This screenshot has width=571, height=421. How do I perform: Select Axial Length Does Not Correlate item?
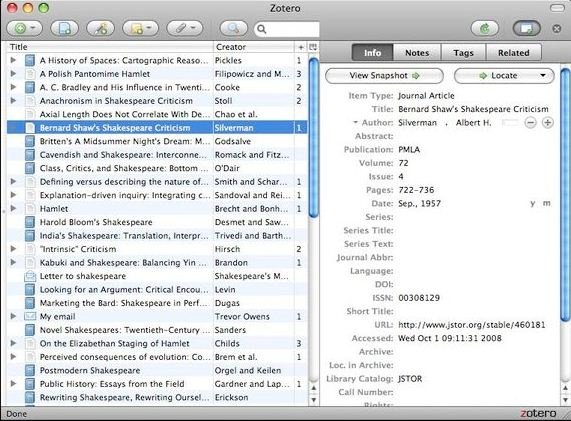(x=157, y=114)
